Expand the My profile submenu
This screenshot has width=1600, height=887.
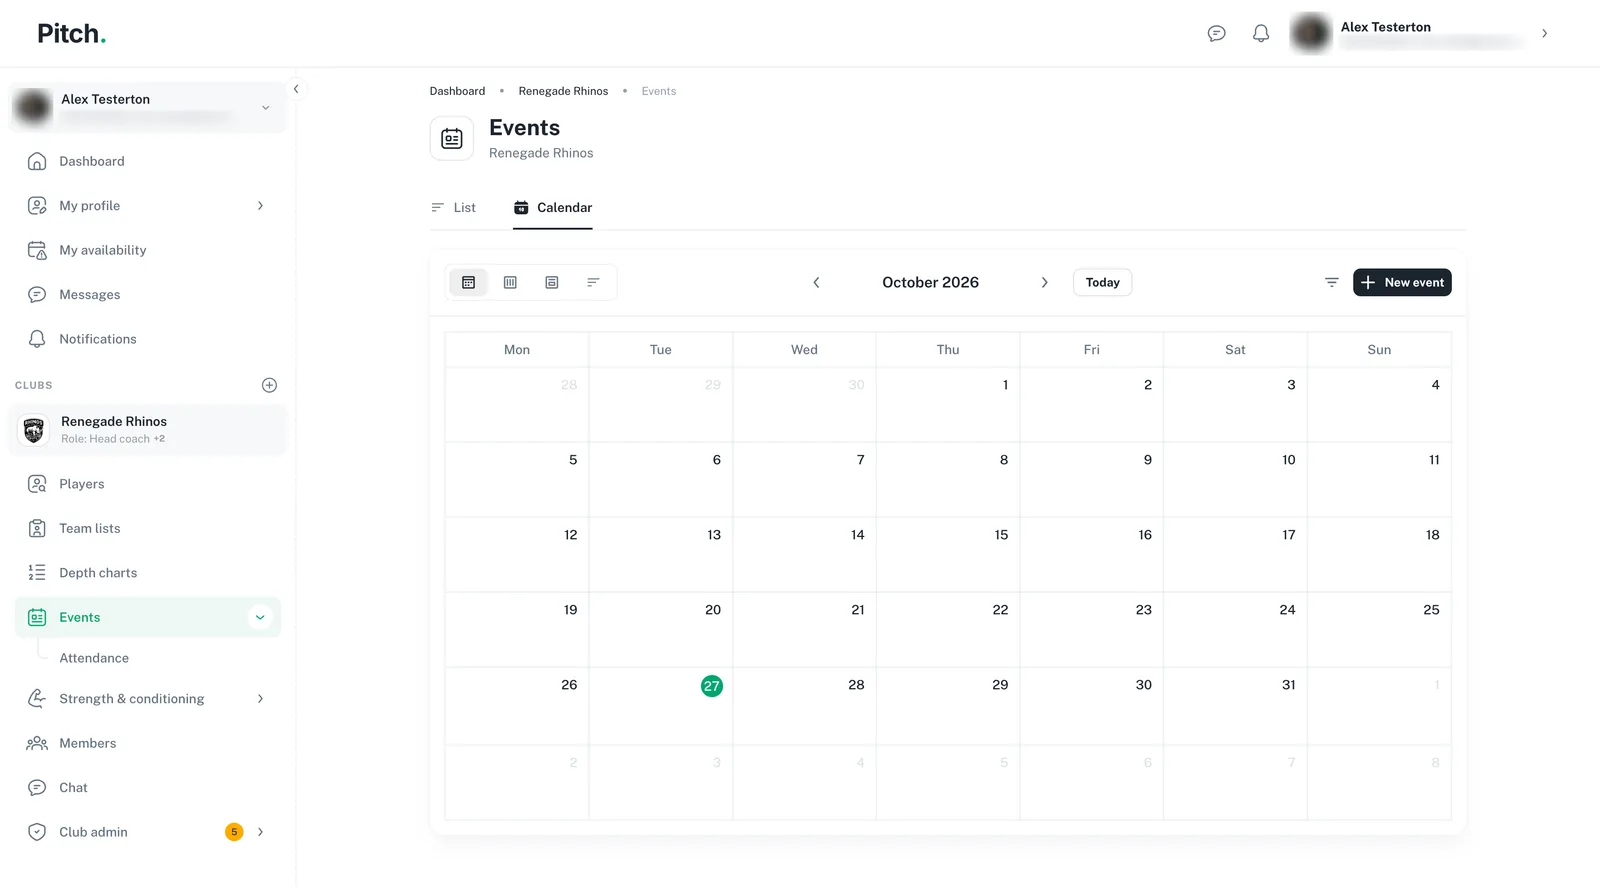[261, 206]
